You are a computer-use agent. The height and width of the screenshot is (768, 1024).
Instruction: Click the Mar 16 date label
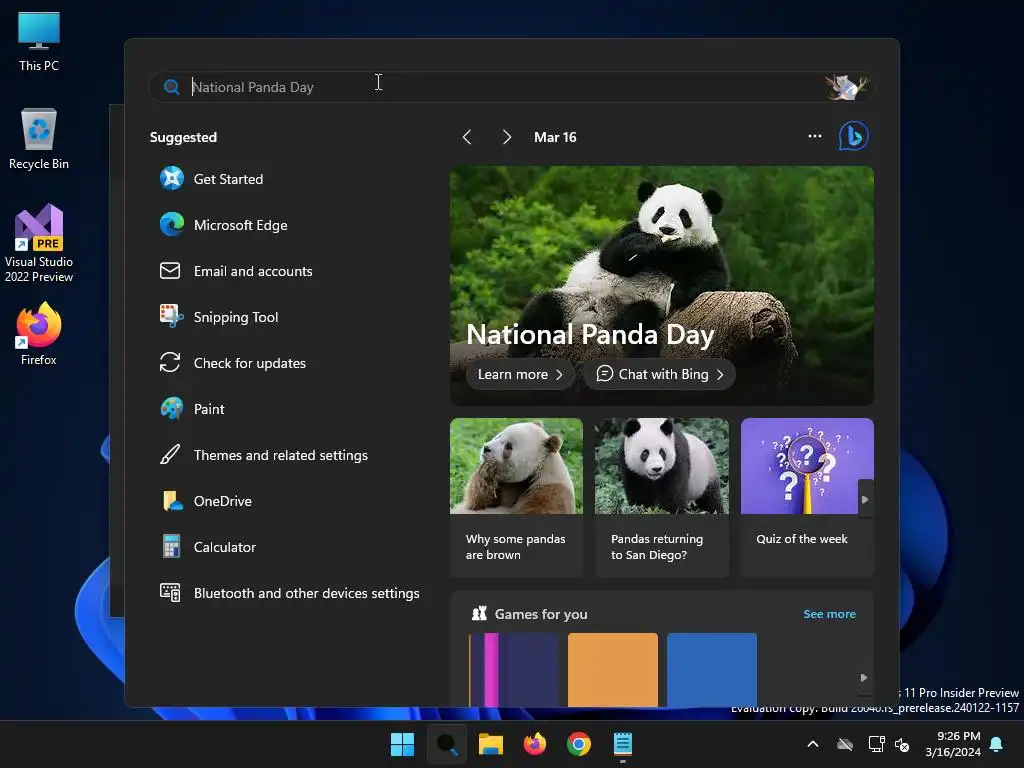(x=555, y=137)
